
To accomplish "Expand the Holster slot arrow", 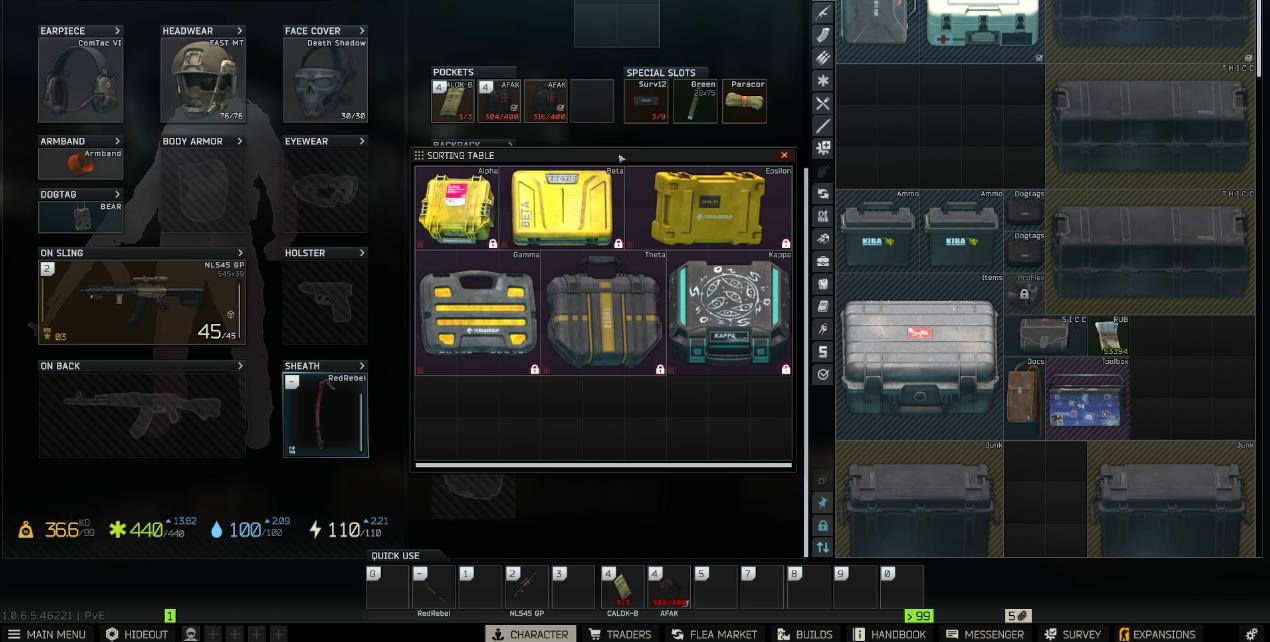I will (362, 253).
